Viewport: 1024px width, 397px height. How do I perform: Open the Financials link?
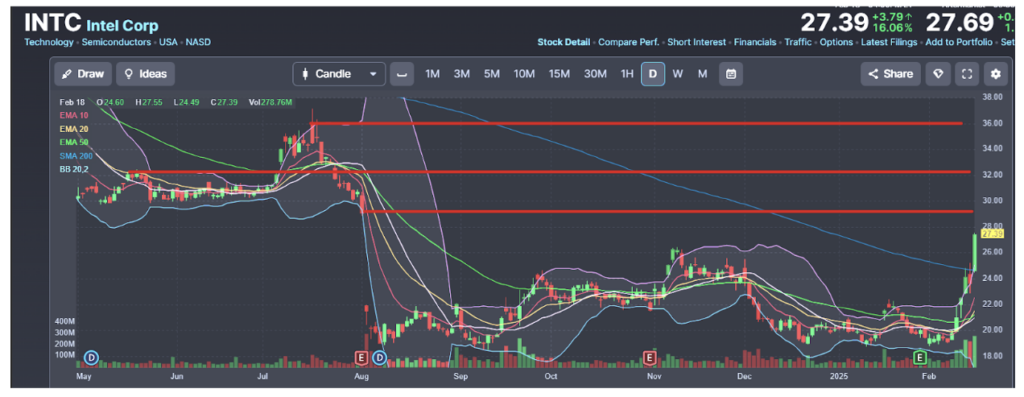[x=755, y=42]
